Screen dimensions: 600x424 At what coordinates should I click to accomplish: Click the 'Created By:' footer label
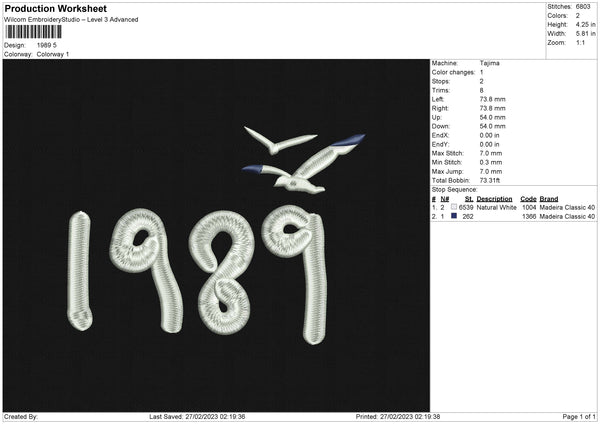point(21,417)
